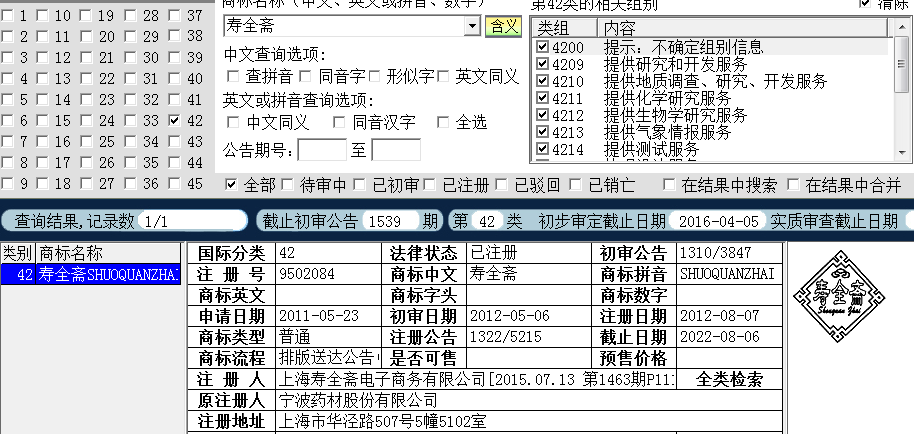This screenshot has height=434, width=914.
Task: Click 注册公告 value 1322/5215
Action: (505, 337)
